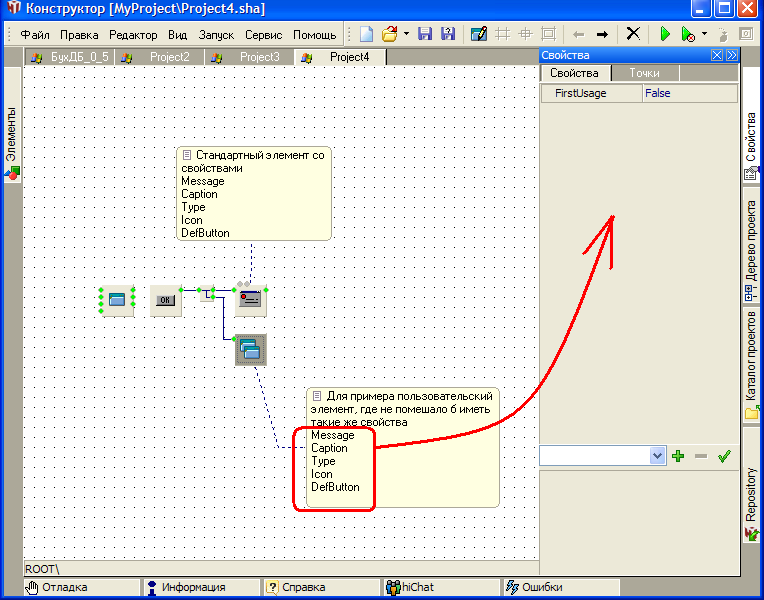Open the Редактор menu
764x600 pixels.
pyautogui.click(x=133, y=34)
